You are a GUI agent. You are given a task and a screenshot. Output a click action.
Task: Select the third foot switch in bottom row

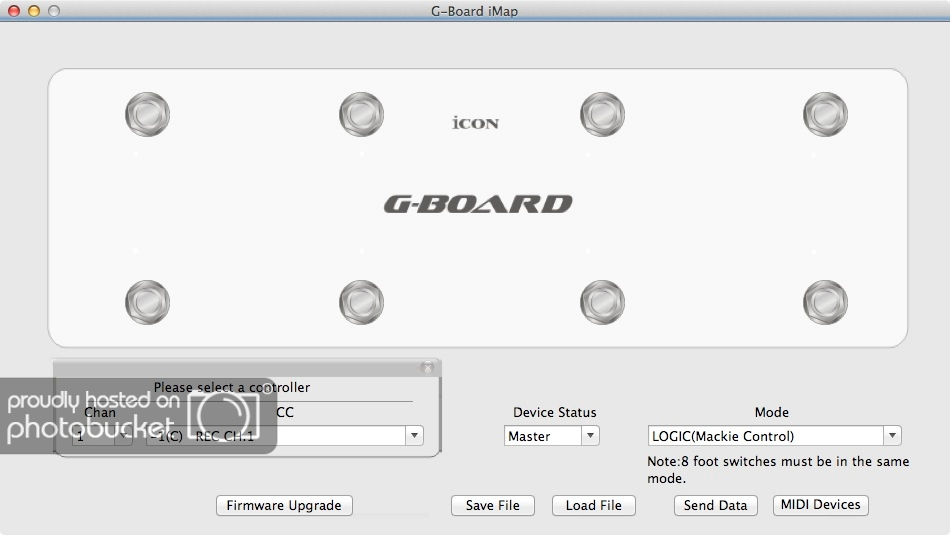[x=602, y=302]
